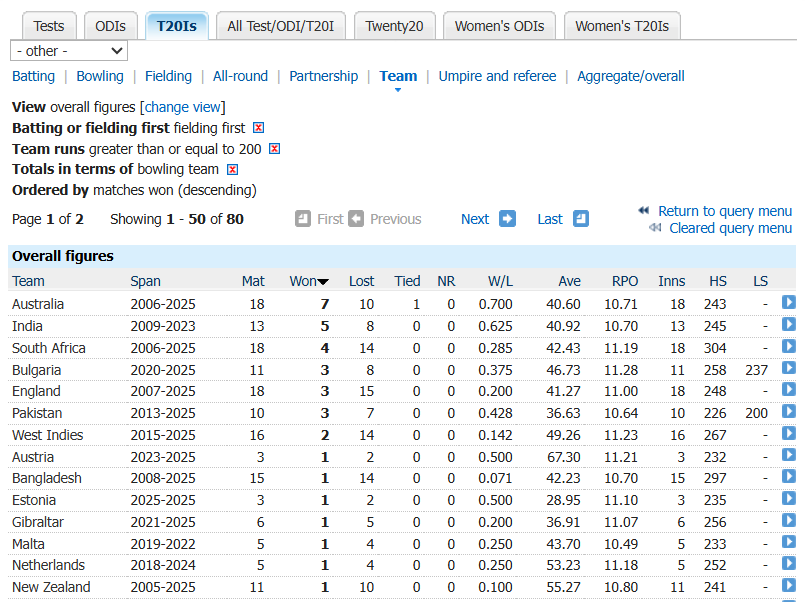
Task: Open Malta row detail arrow
Action: pyautogui.click(x=789, y=542)
